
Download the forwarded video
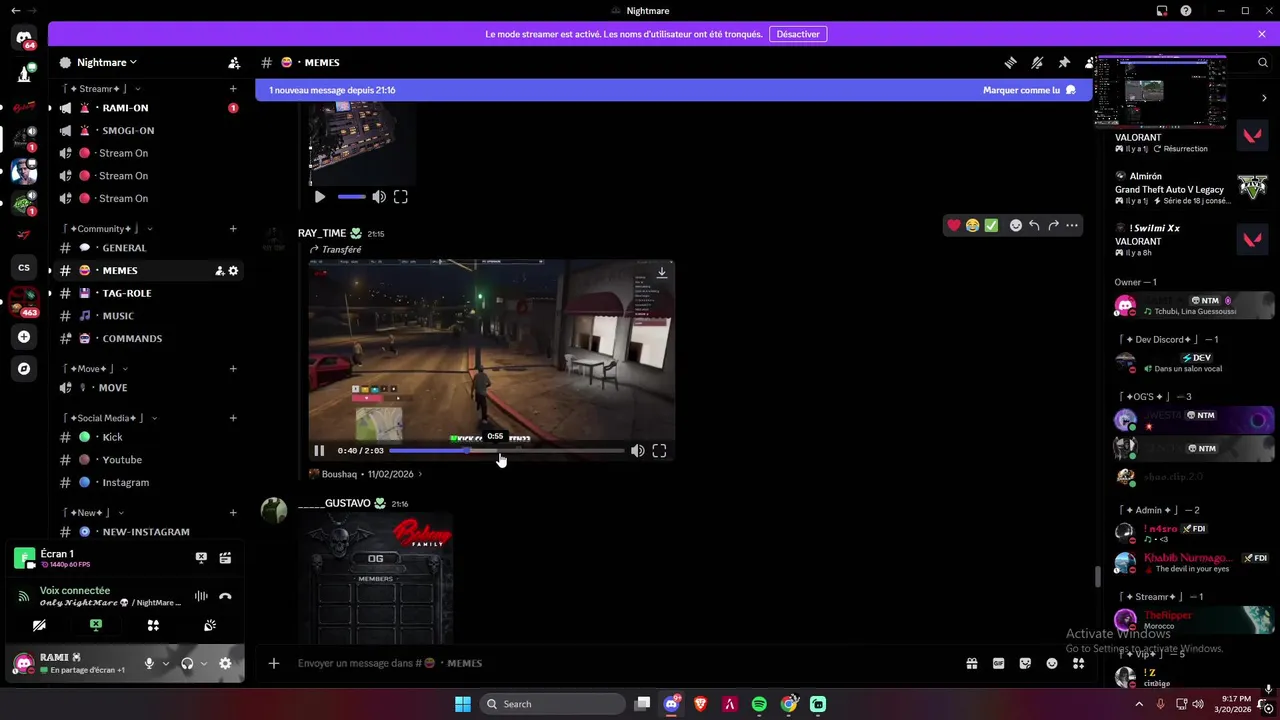pyautogui.click(x=661, y=272)
